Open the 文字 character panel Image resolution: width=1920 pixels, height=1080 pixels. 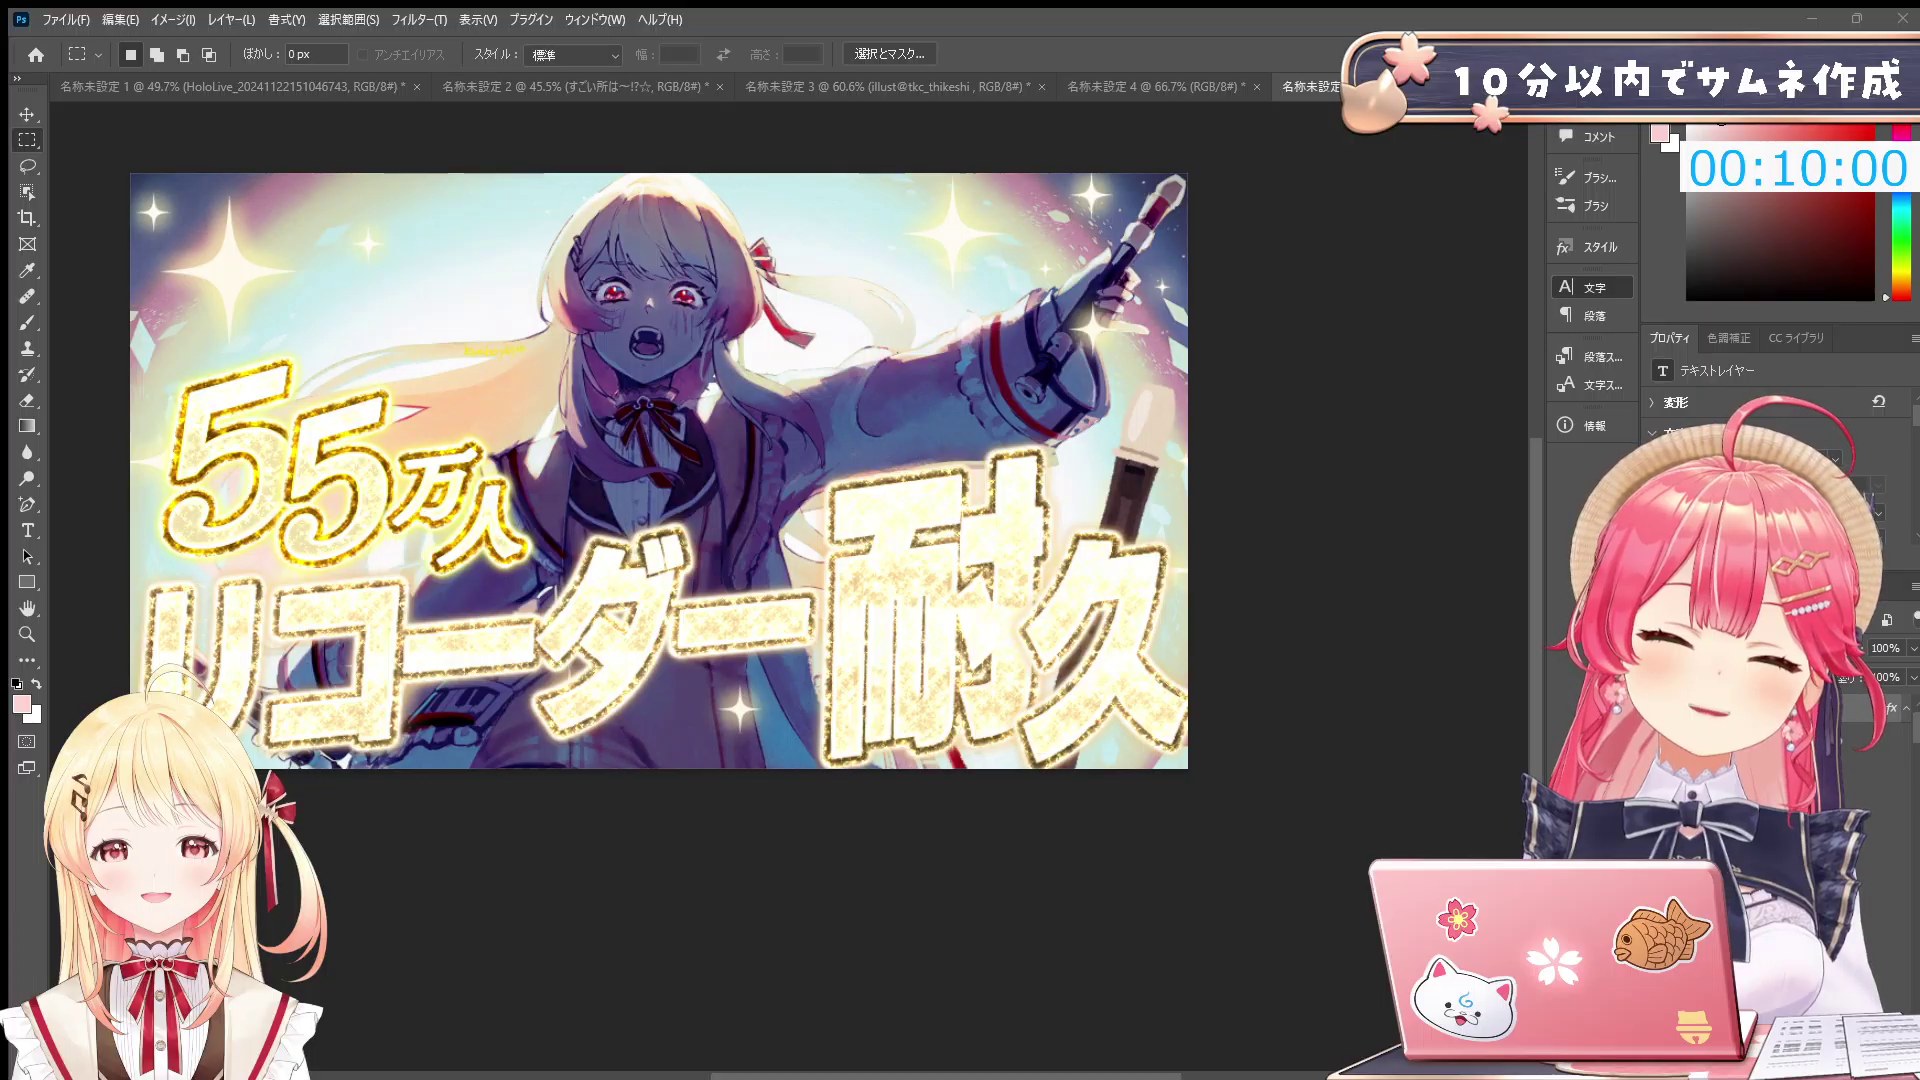(x=1592, y=287)
